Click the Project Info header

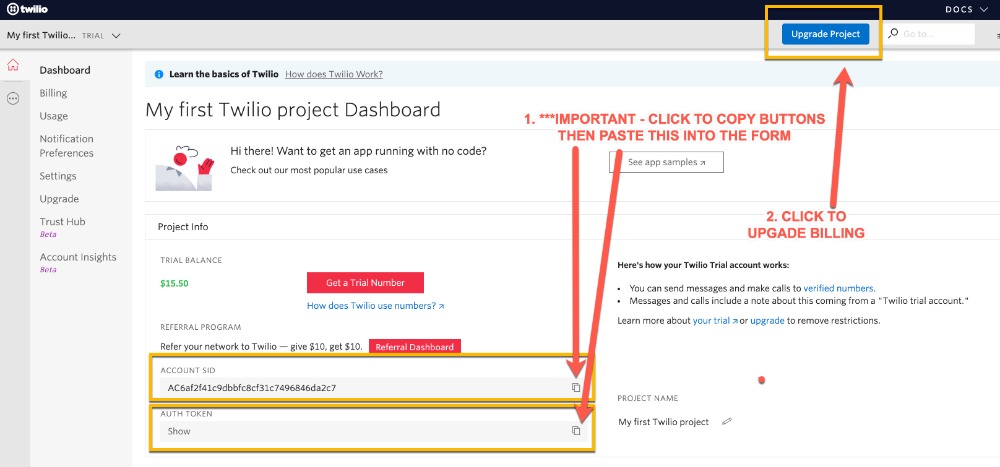[182, 226]
